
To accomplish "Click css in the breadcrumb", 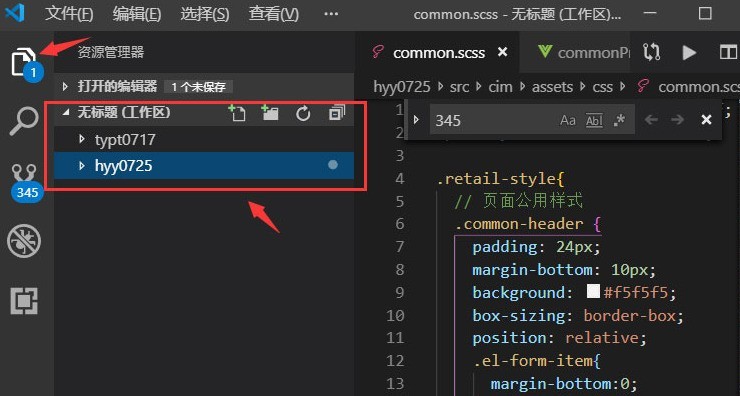I will [602, 87].
